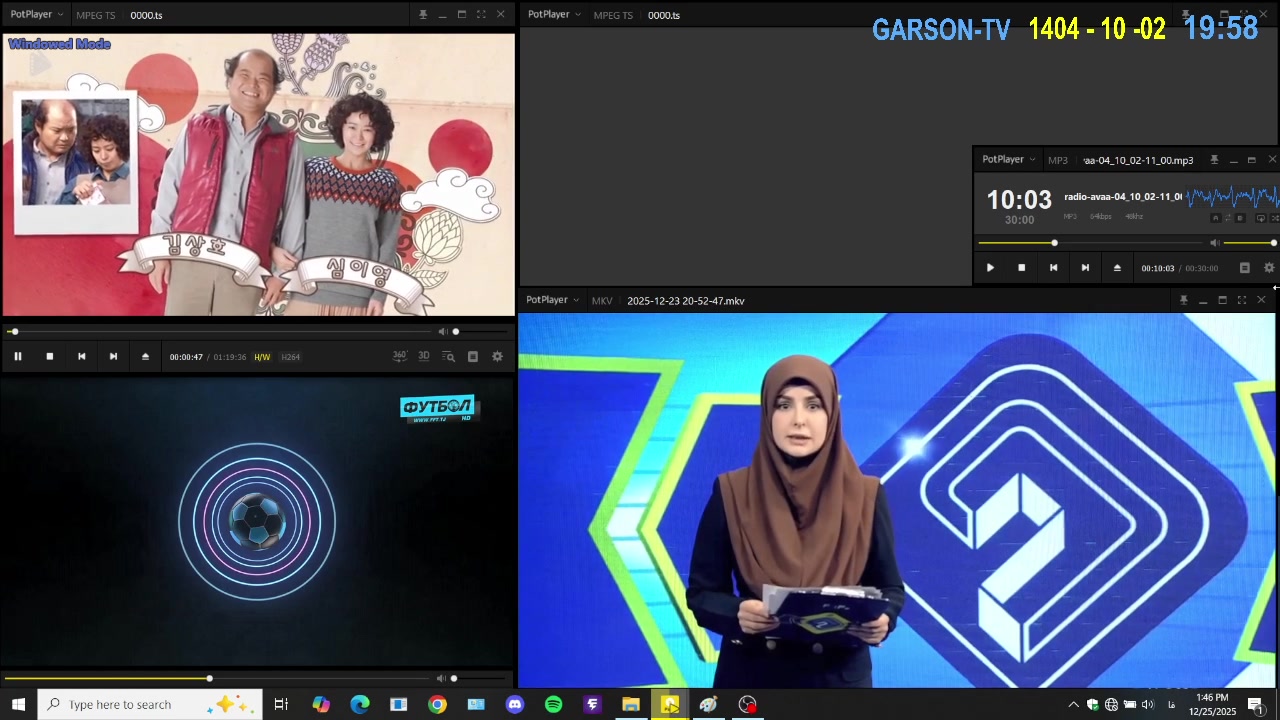Screen dimensions: 1280x720
Task: Stop the MP3 audio player
Action: (x=1021, y=268)
